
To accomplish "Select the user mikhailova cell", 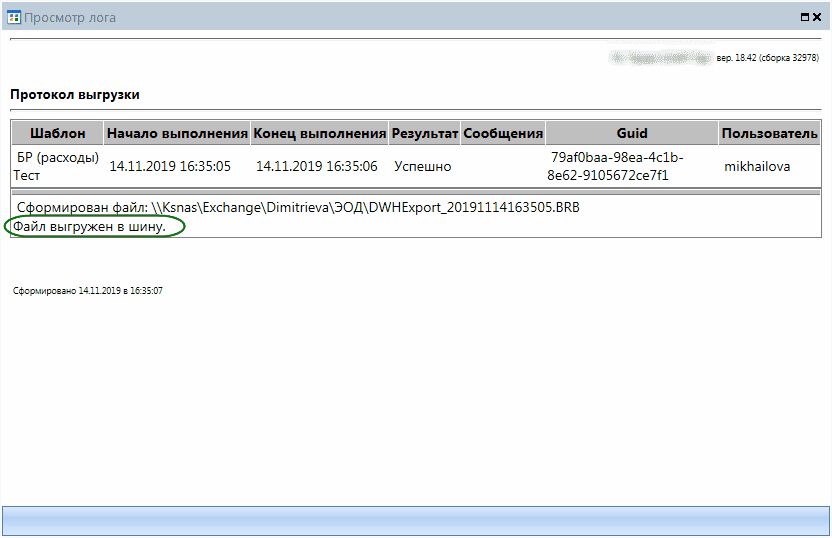I will (x=757, y=167).
